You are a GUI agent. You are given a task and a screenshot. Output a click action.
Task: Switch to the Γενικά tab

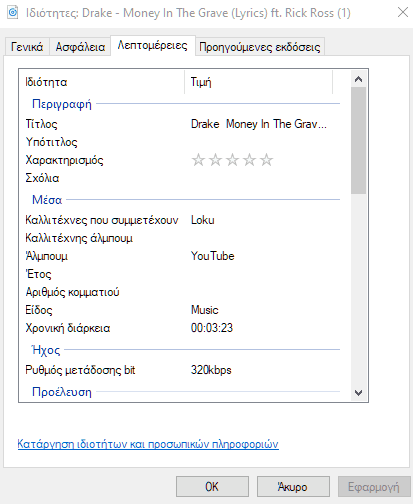click(x=27, y=47)
